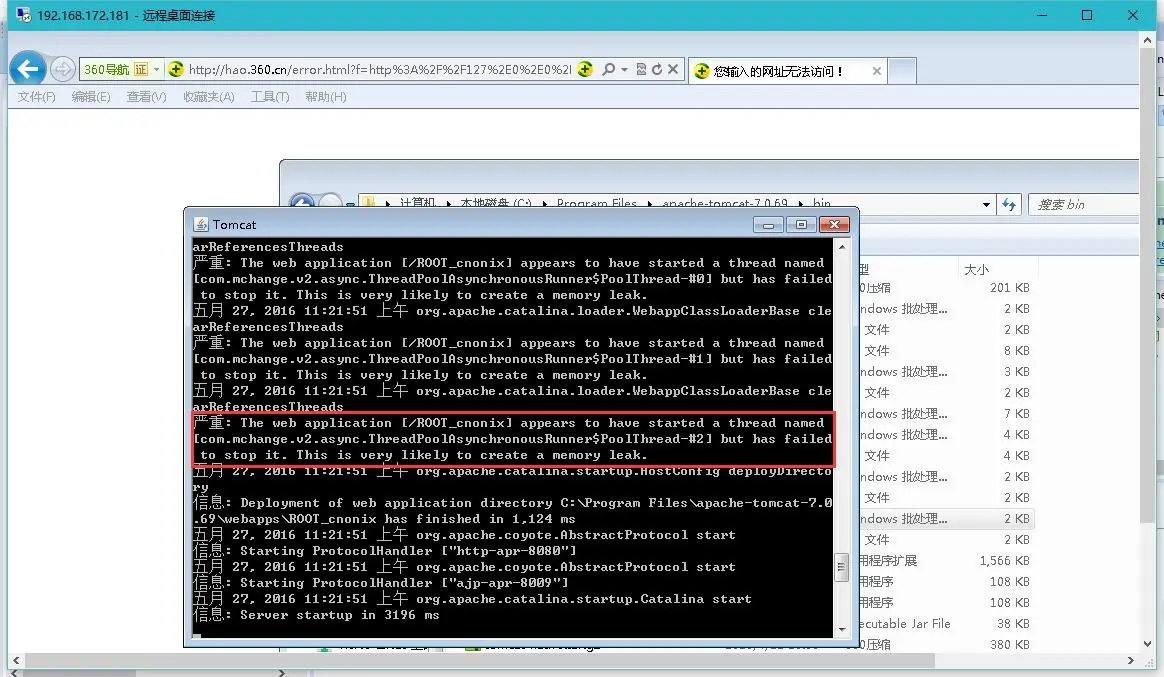Click the remote desktop horizontal scroll-right arrow
Image resolution: width=1164 pixels, height=677 pixels.
point(1131,661)
